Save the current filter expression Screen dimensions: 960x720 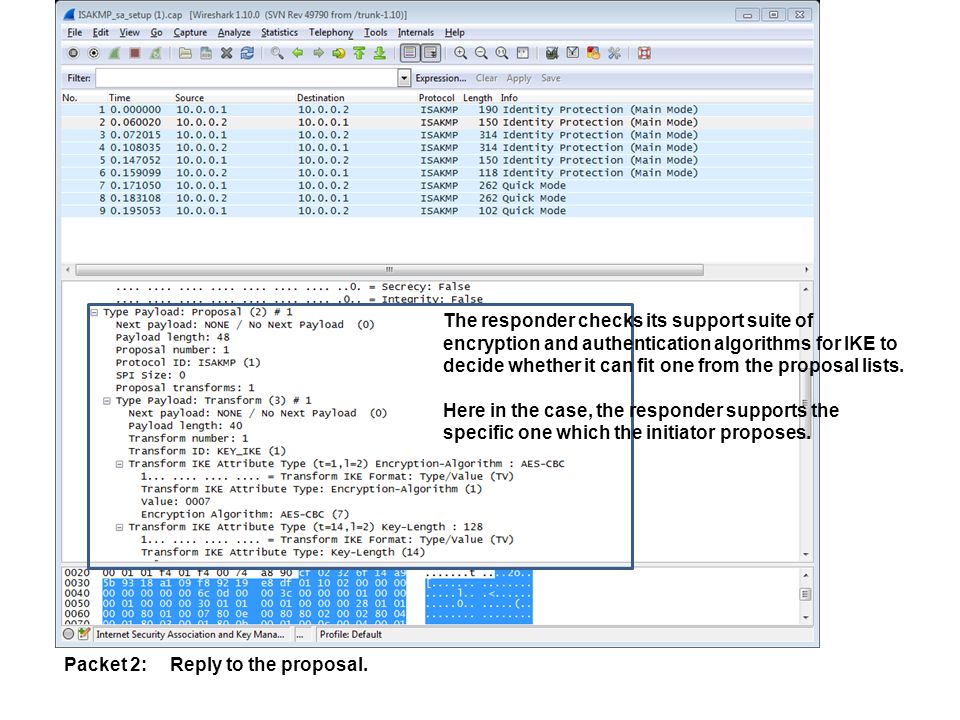coord(550,78)
